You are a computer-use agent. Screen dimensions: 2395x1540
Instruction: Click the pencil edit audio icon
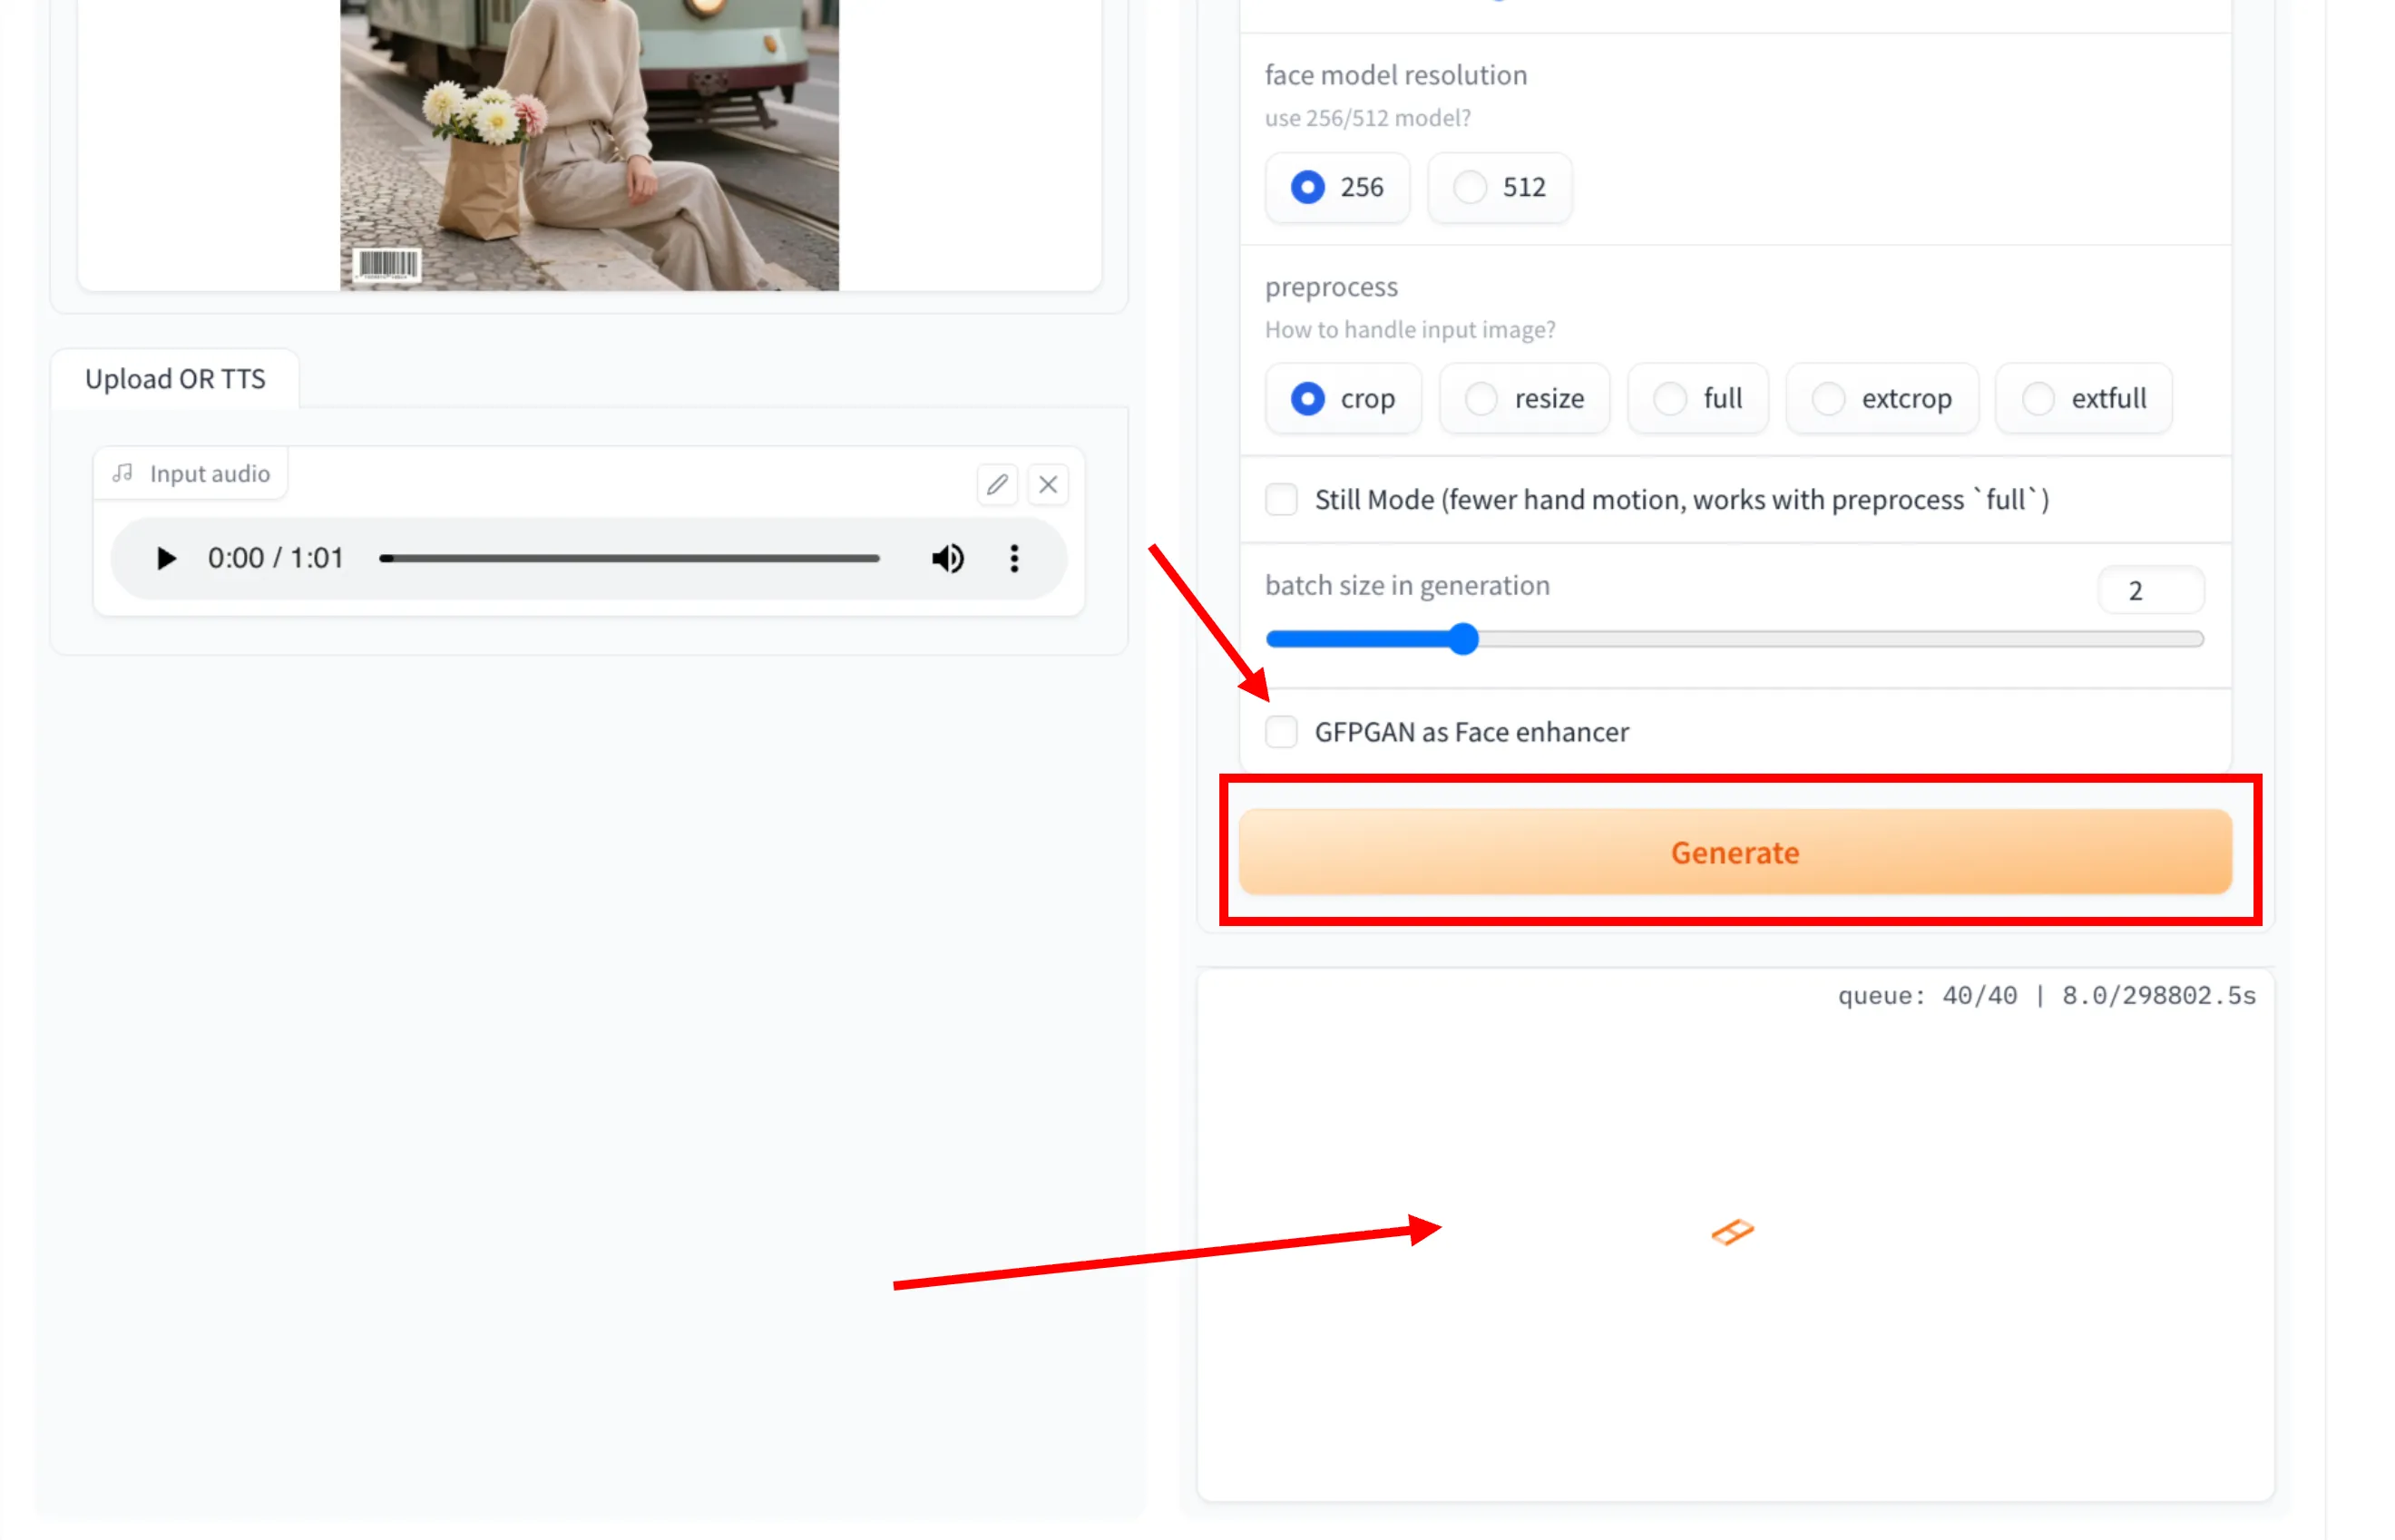click(996, 485)
